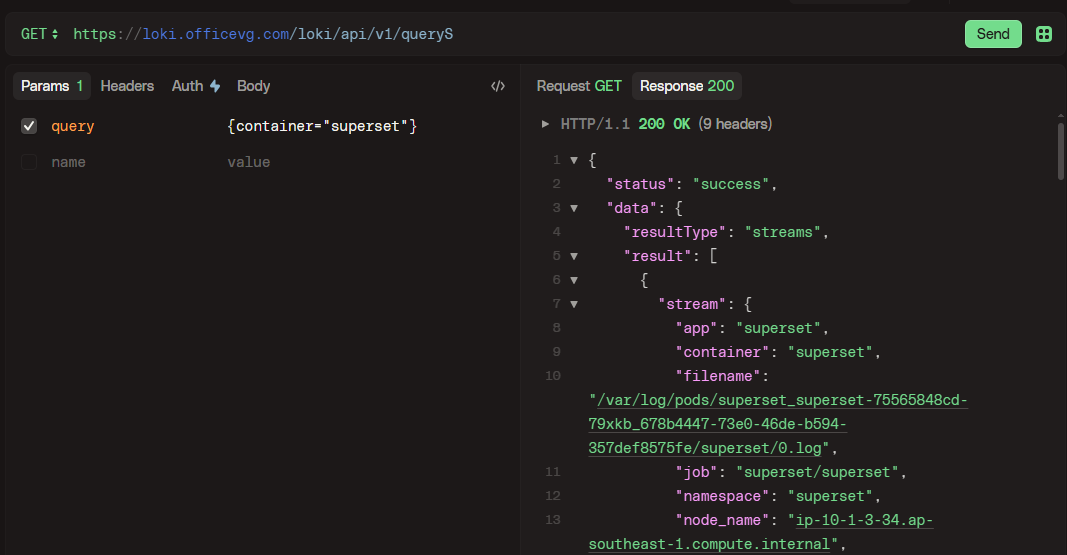
Task: Collapse the "data" object on line 3
Action: 574,208
